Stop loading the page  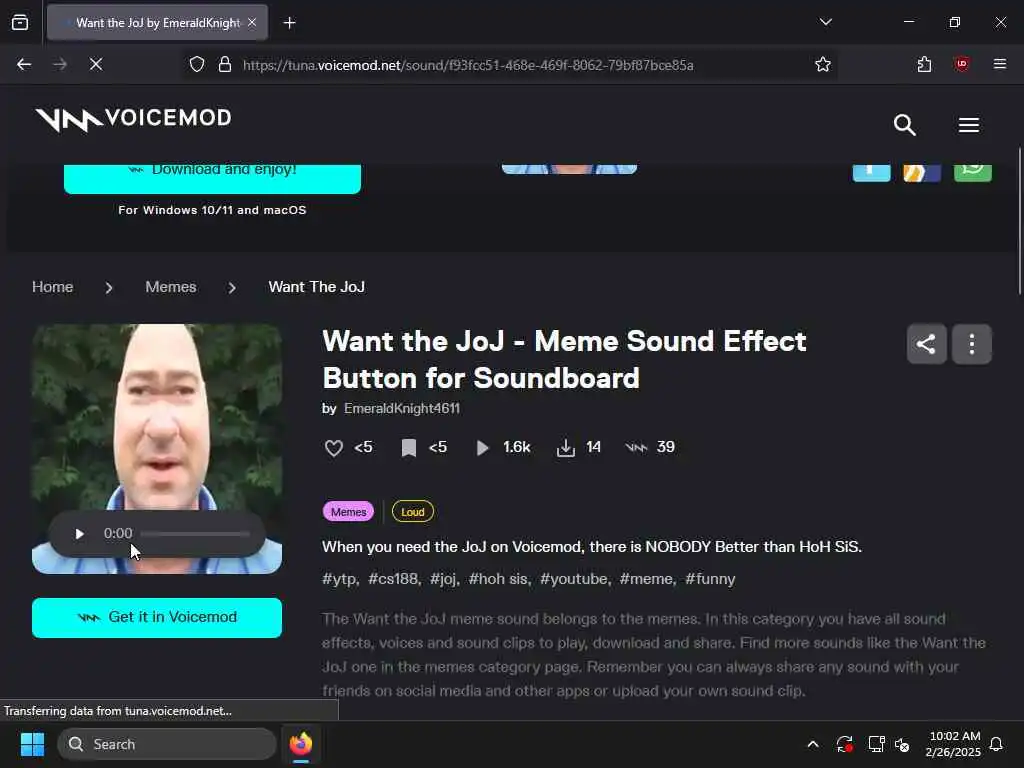(x=96, y=64)
